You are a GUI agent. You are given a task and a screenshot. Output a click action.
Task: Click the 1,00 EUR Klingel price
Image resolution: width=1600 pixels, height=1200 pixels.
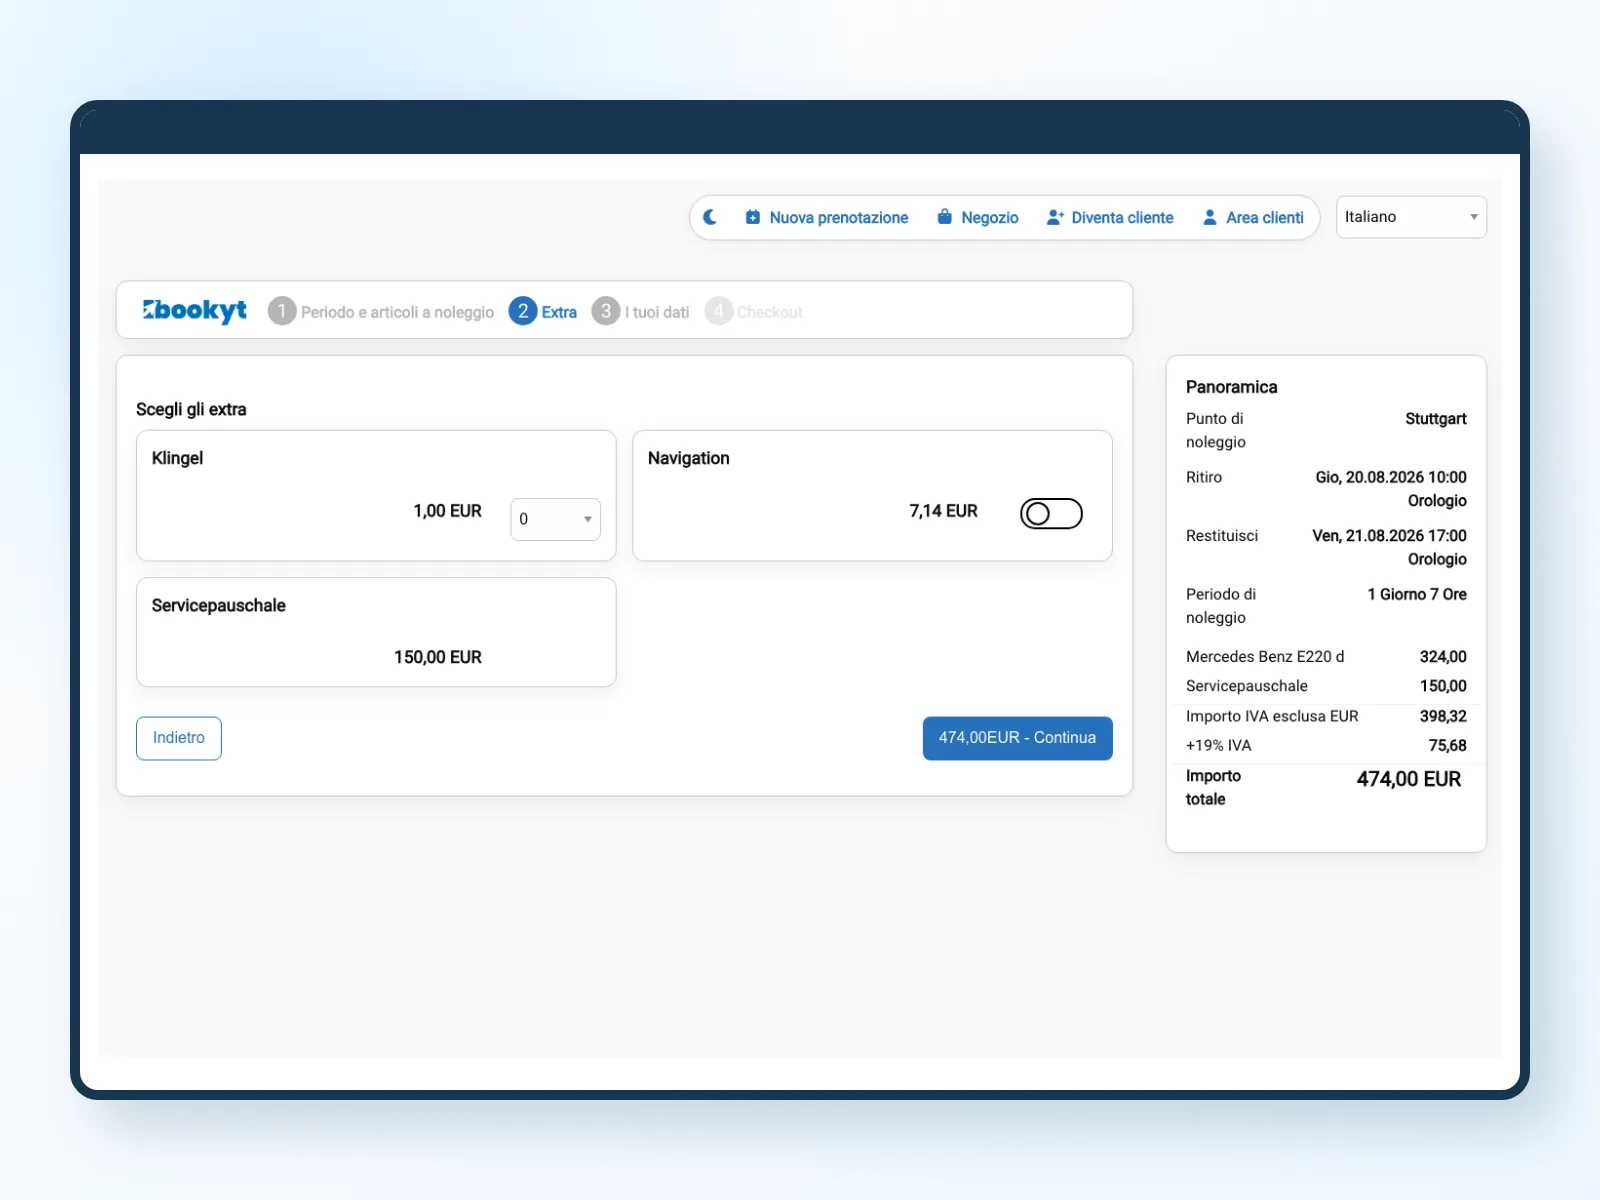coord(447,511)
